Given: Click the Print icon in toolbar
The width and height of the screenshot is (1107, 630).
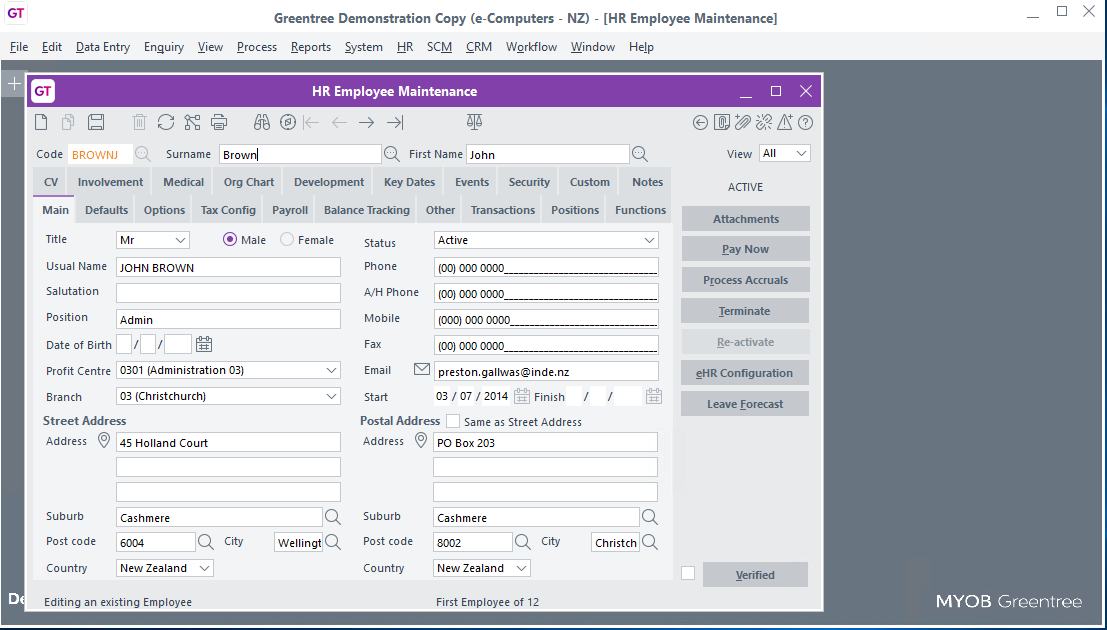Looking at the screenshot, I should coord(220,122).
